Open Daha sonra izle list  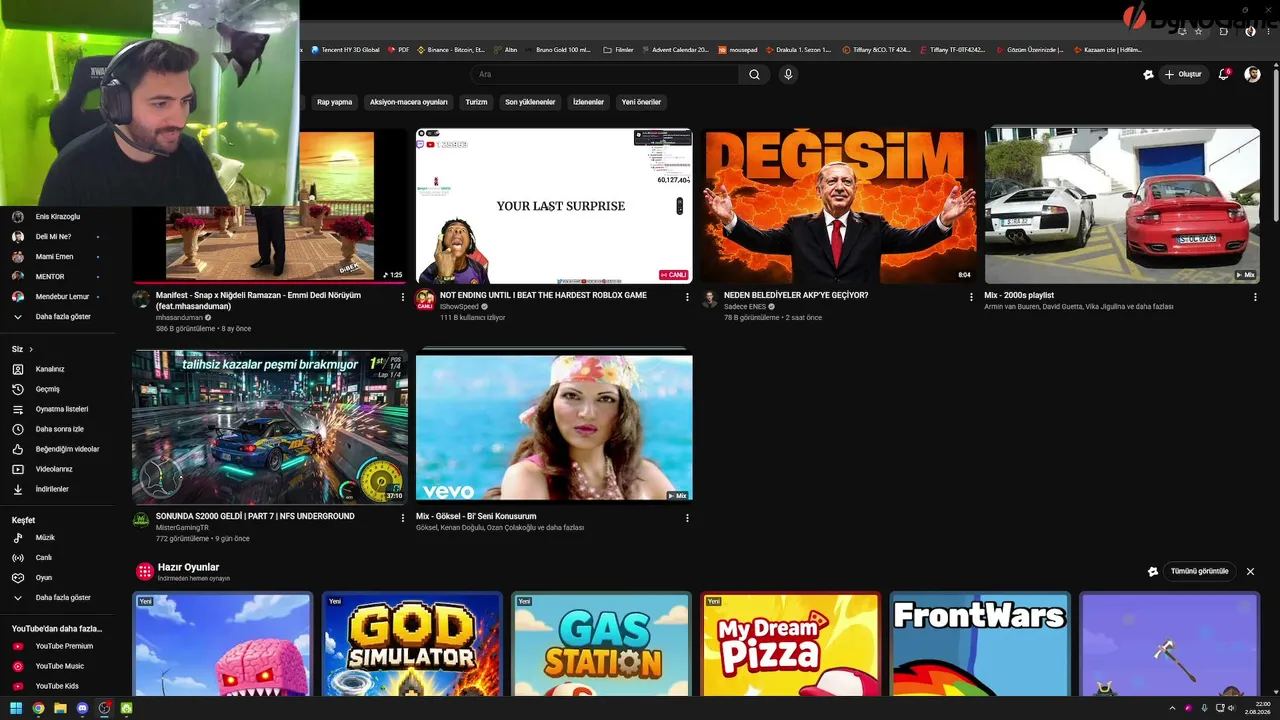(x=60, y=429)
